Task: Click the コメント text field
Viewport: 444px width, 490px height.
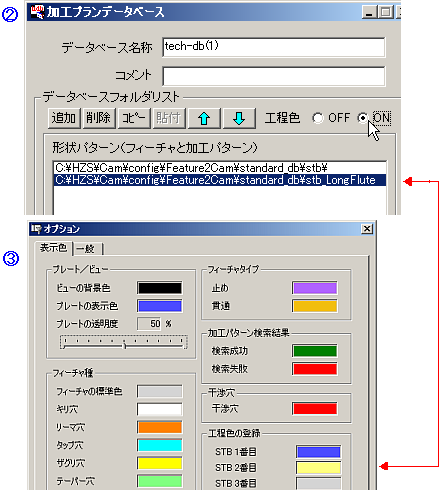Action: tap(274, 76)
